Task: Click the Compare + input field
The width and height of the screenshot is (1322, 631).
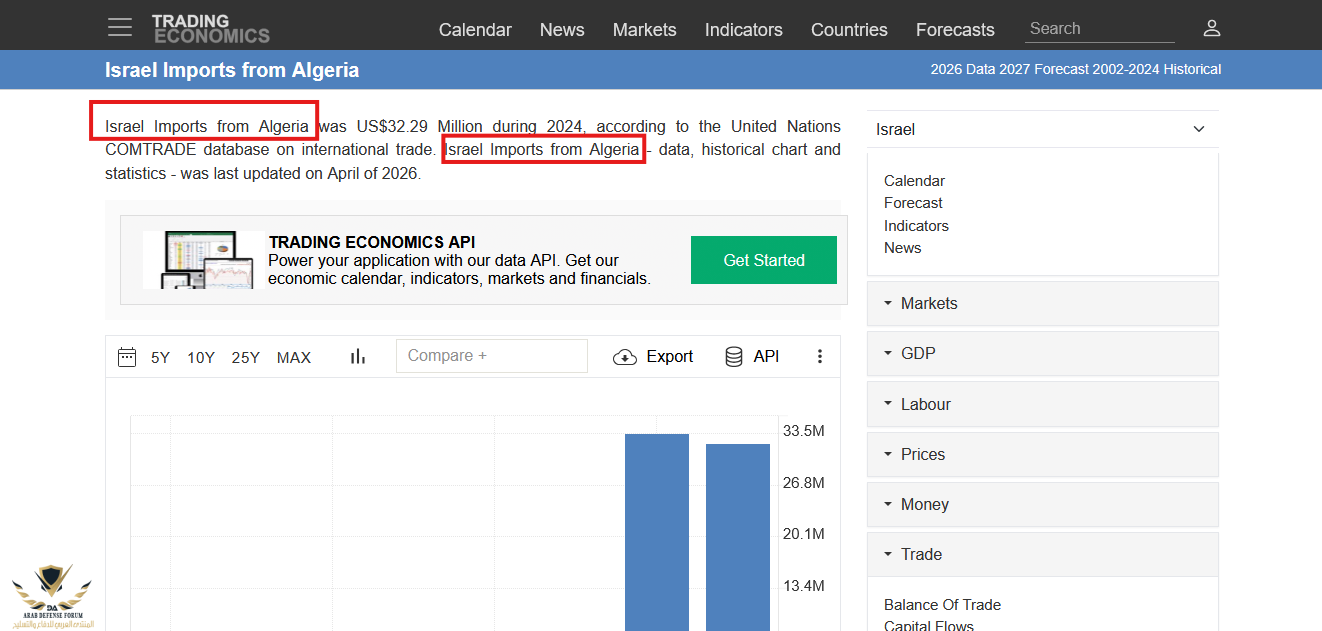Action: click(x=492, y=356)
